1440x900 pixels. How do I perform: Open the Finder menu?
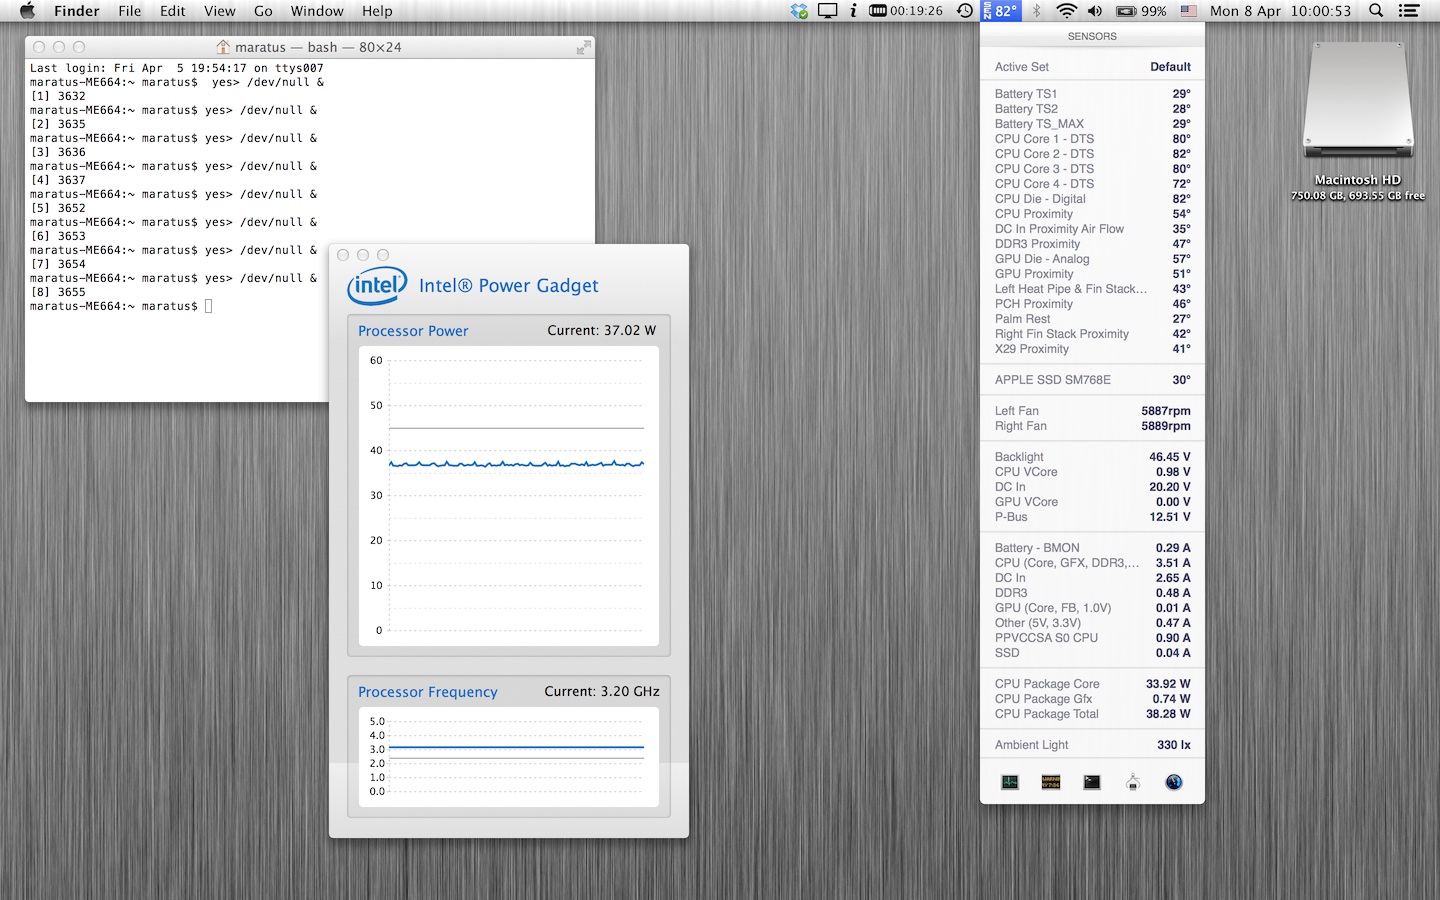pyautogui.click(x=77, y=11)
